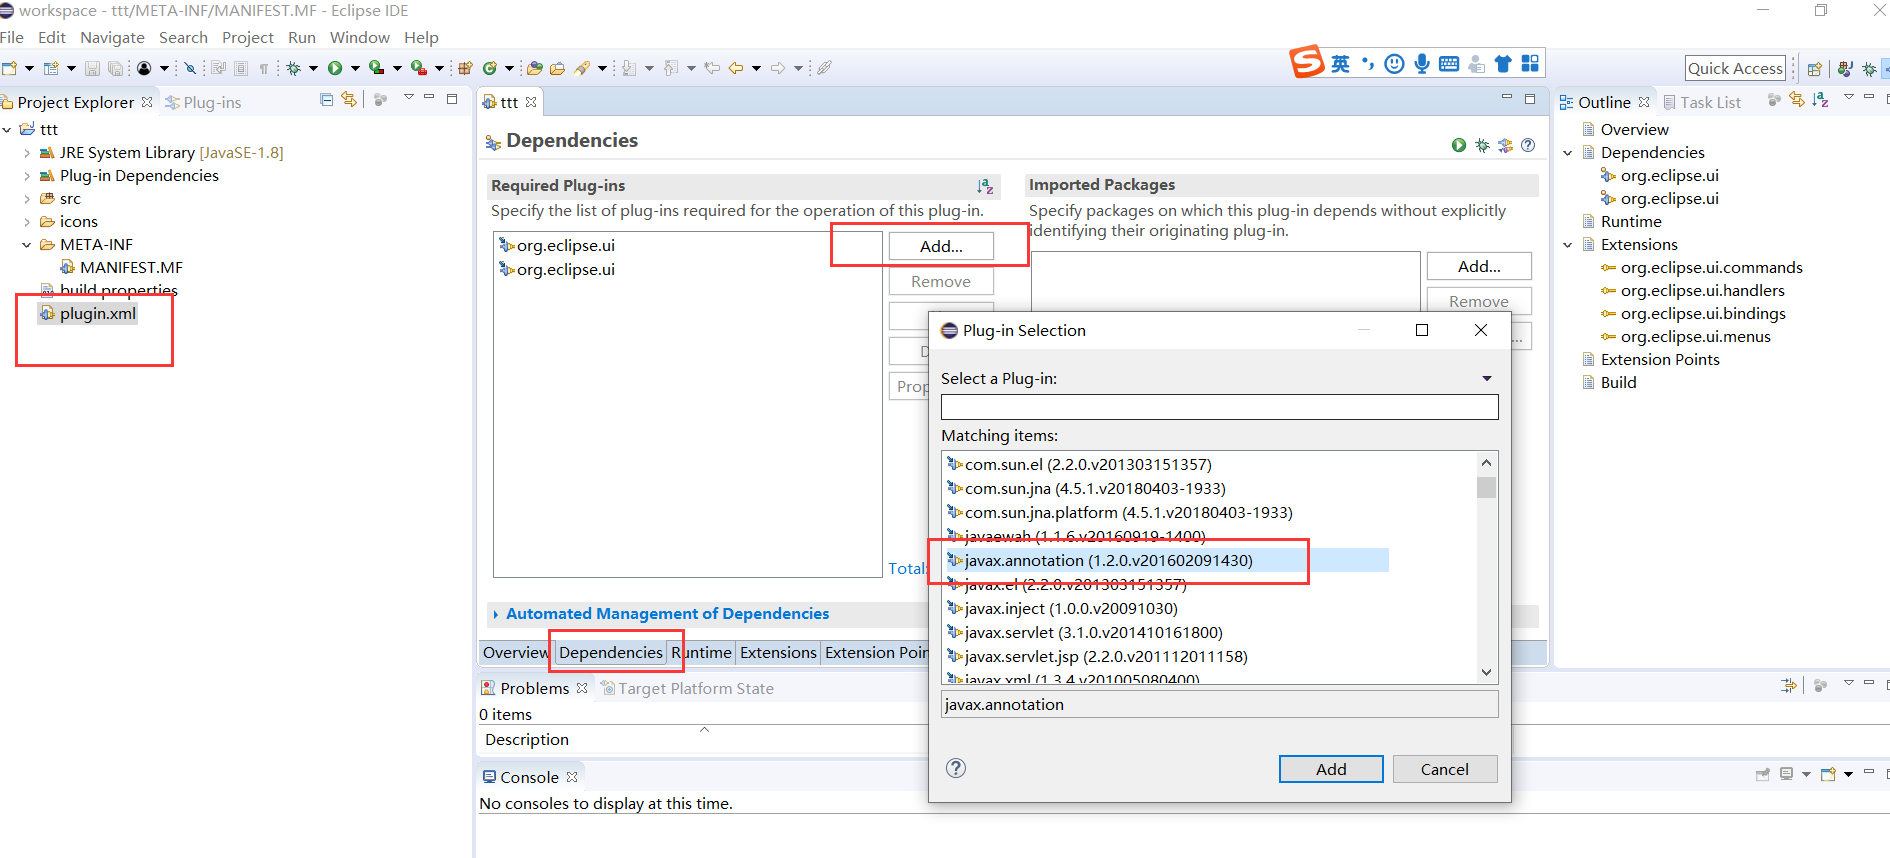
Task: Collapse the ttt project node
Action: pyautogui.click(x=7, y=130)
